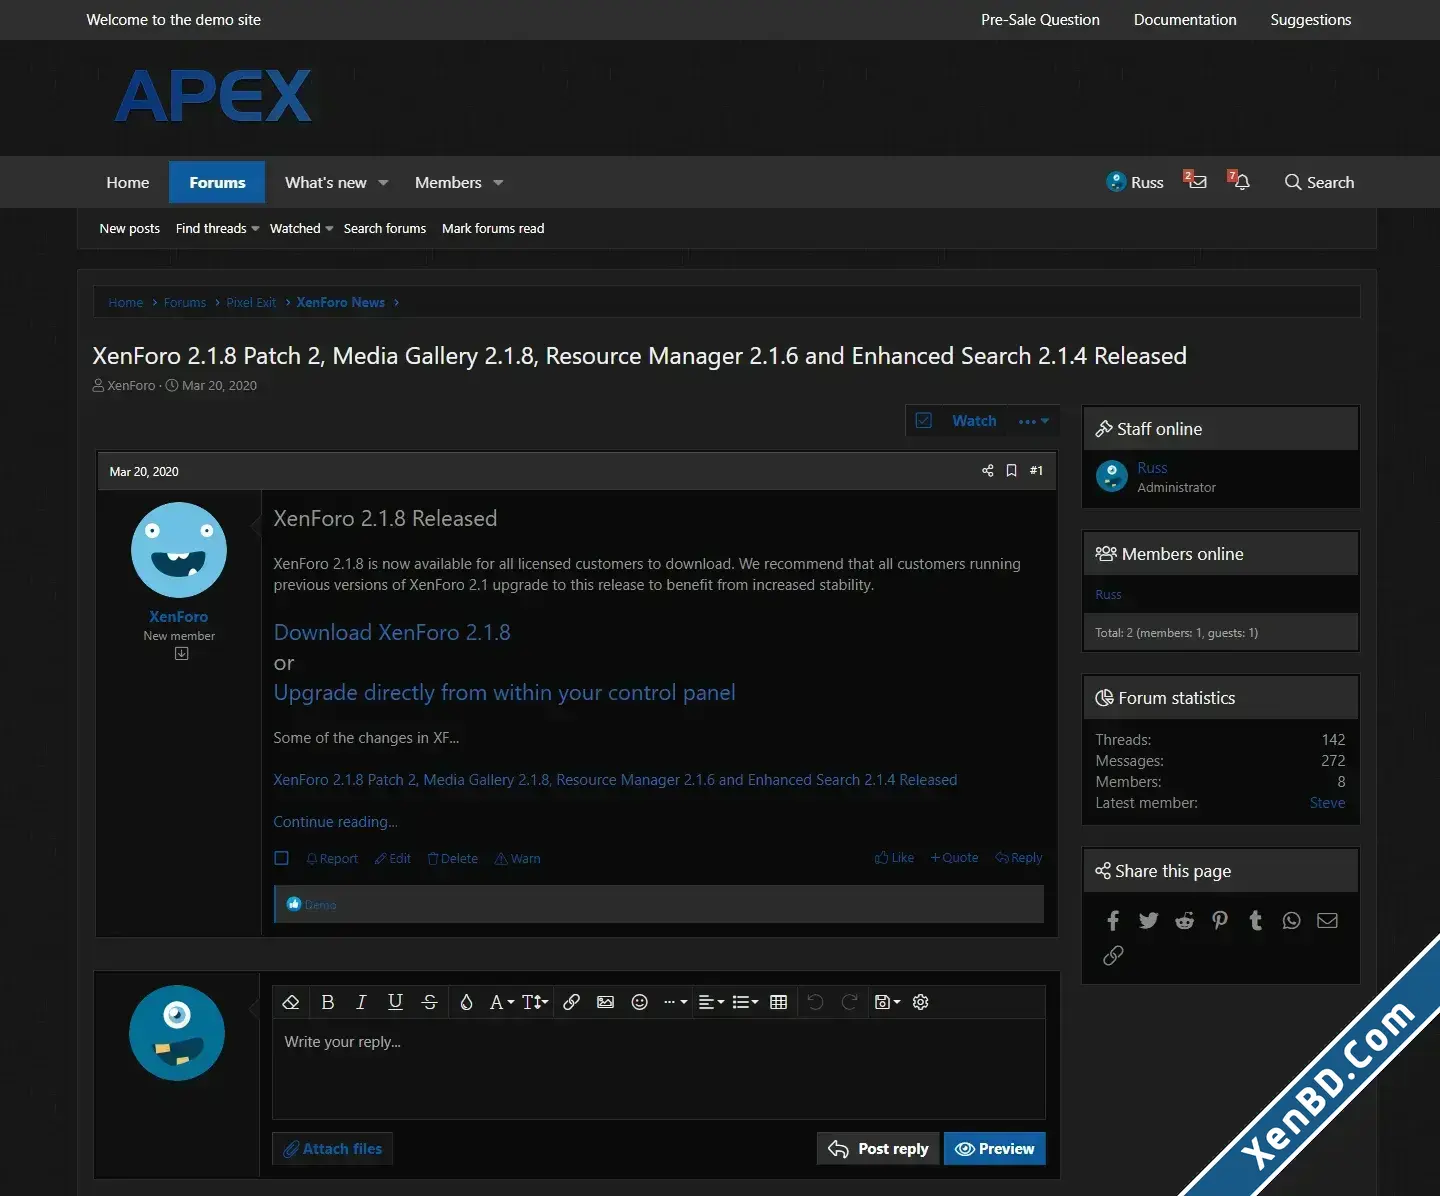
Task: Open Search in navigation bar
Action: (1319, 182)
